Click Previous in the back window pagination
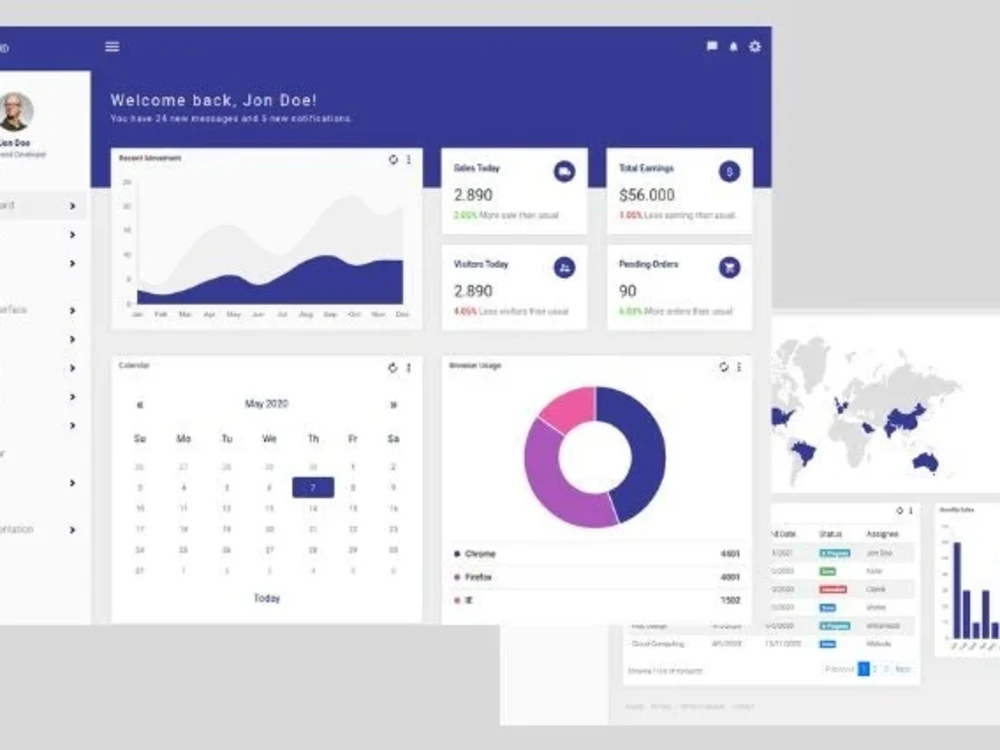Screen dimensions: 1000x750 click(839, 669)
